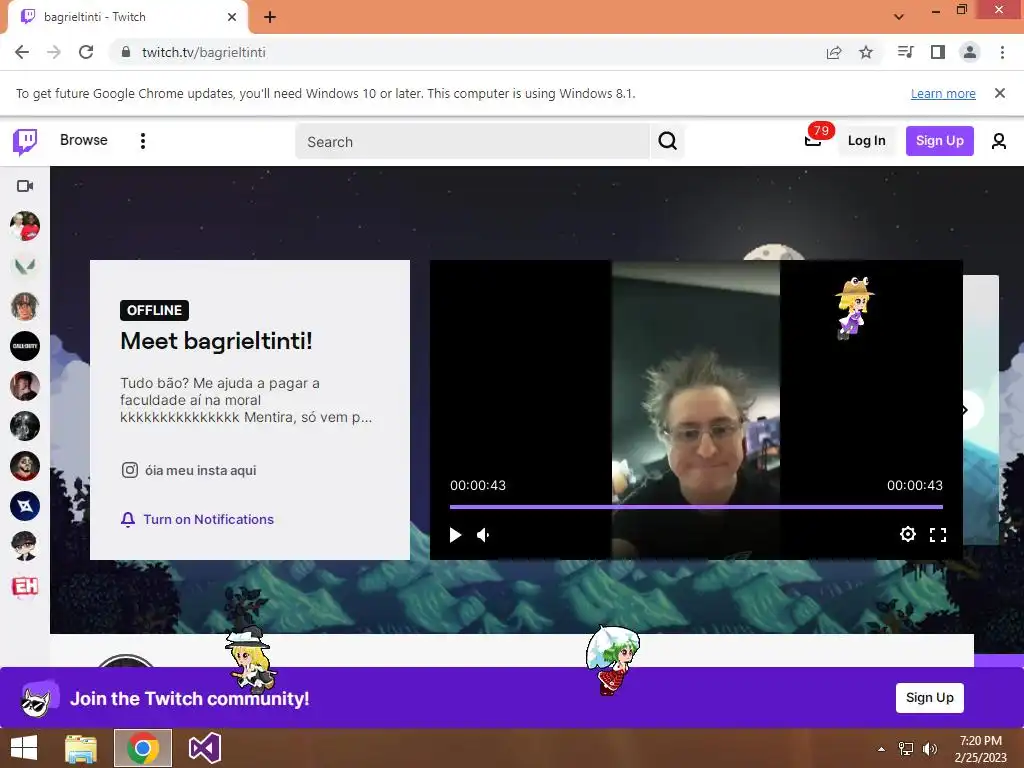Image resolution: width=1024 pixels, height=768 pixels.
Task: Open the three-dot More menu beside Browse
Action: click(142, 141)
